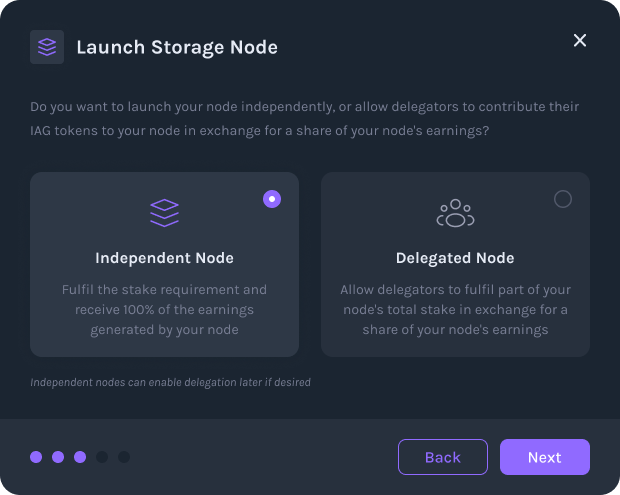The width and height of the screenshot is (620, 495).
Task: Click the delegation footnote below the cards
Action: 170,382
